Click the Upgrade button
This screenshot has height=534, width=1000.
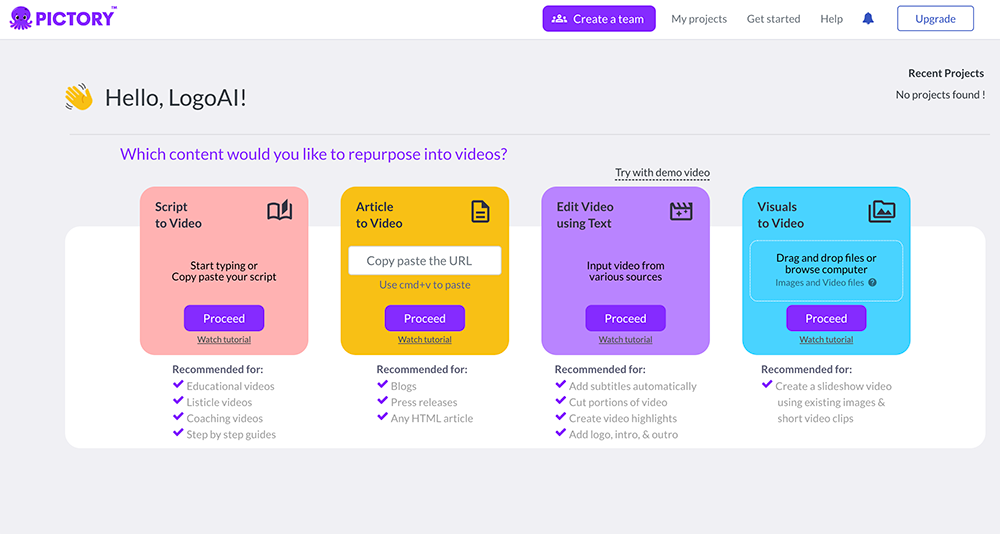[x=935, y=19]
